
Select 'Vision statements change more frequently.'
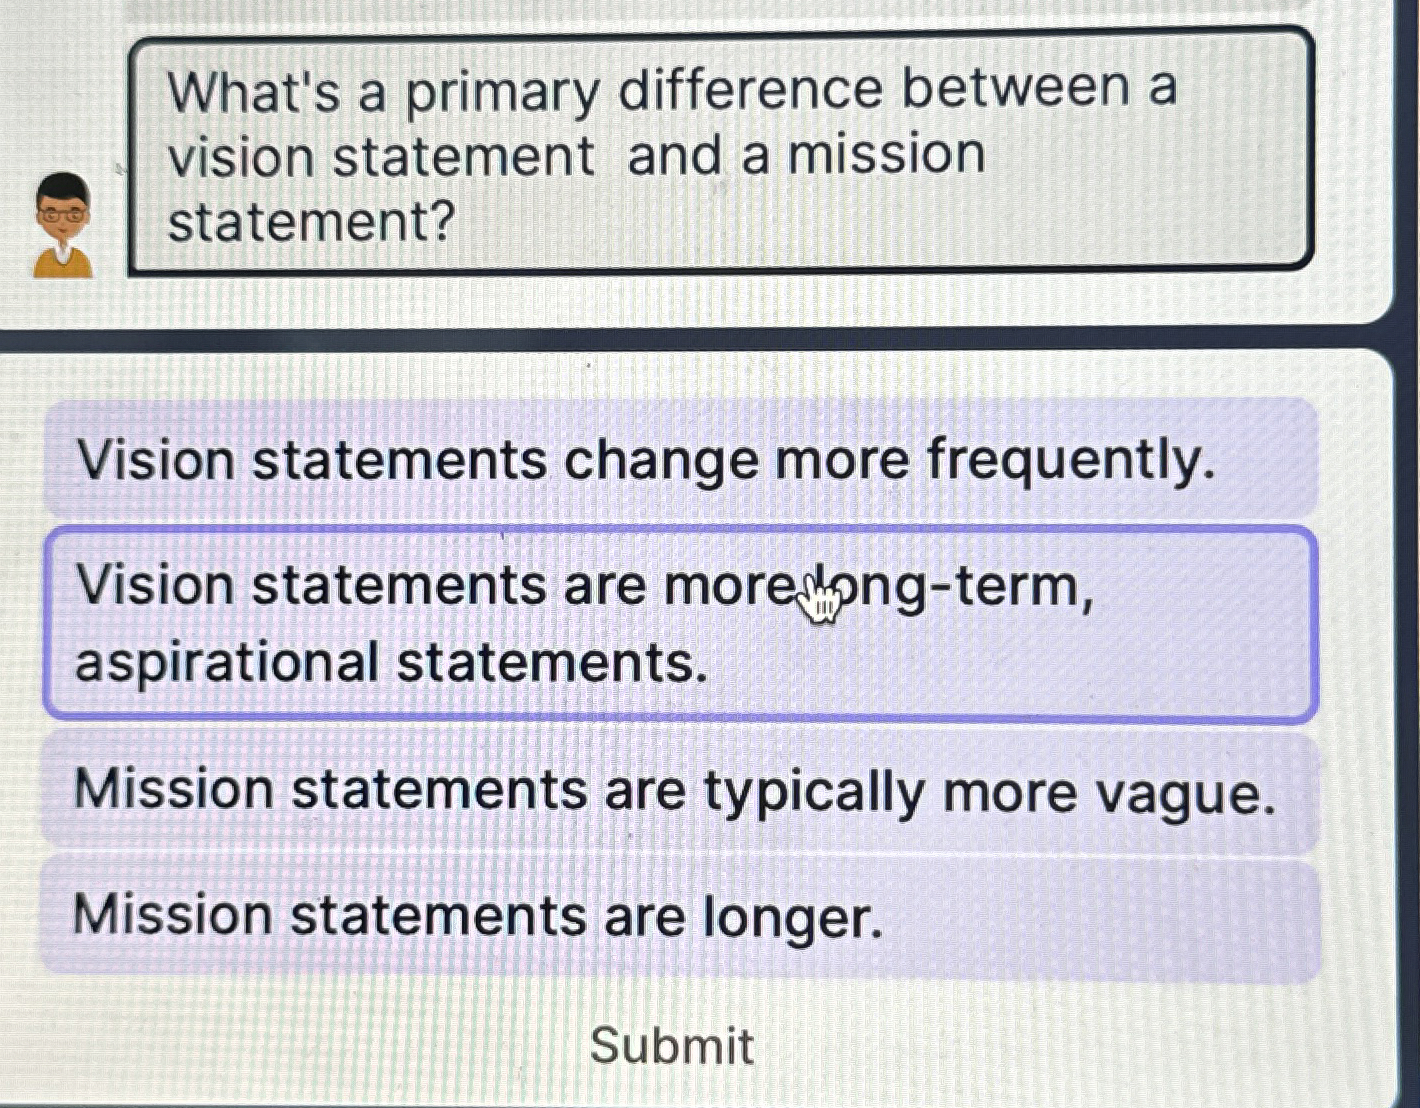(x=680, y=460)
